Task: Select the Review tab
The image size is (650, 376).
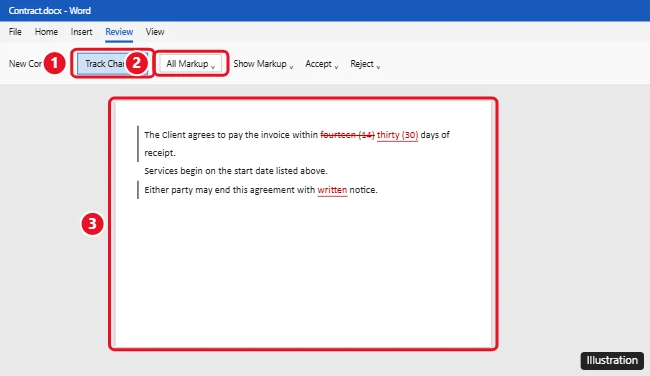Action: point(119,32)
